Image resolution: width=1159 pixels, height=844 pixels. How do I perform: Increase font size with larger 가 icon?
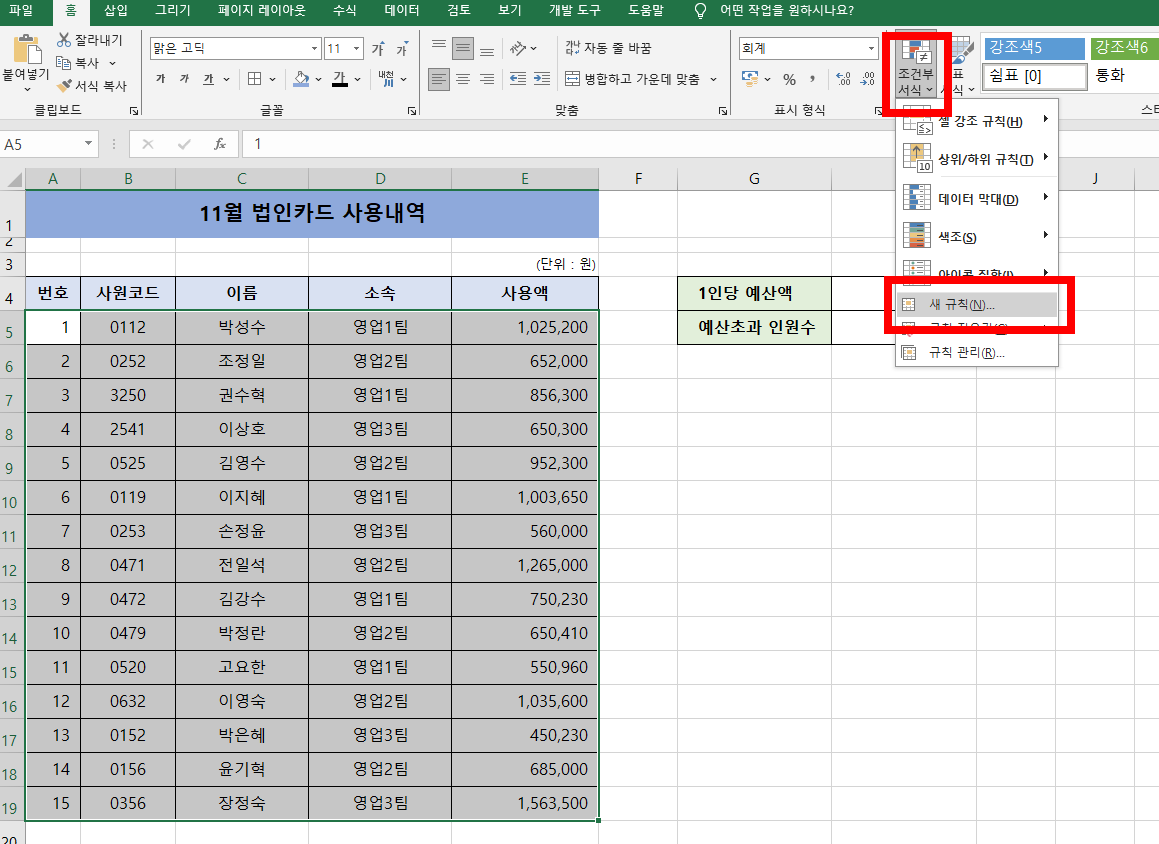coord(378,49)
